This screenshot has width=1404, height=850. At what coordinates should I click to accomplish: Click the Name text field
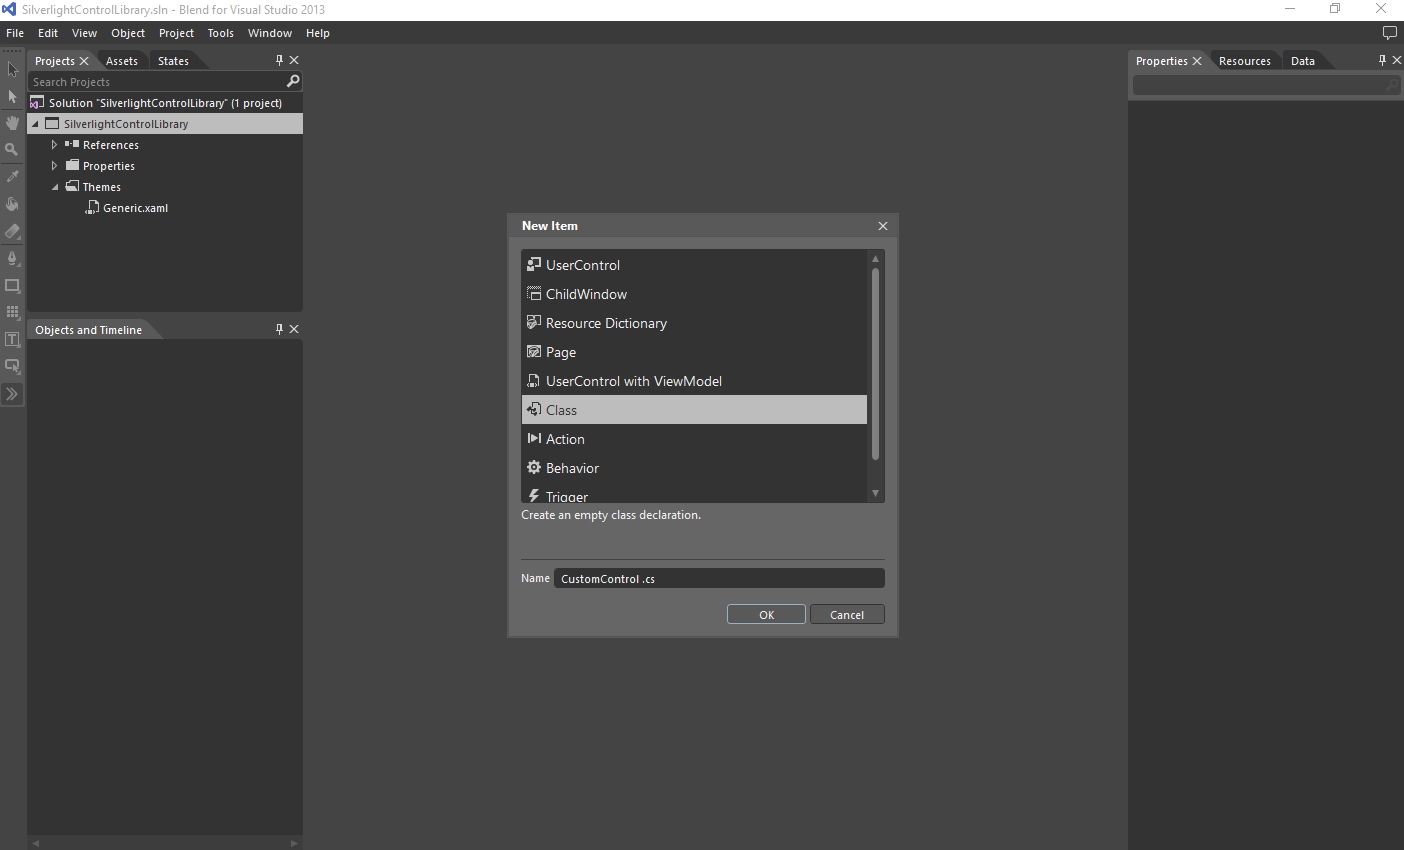(x=718, y=579)
